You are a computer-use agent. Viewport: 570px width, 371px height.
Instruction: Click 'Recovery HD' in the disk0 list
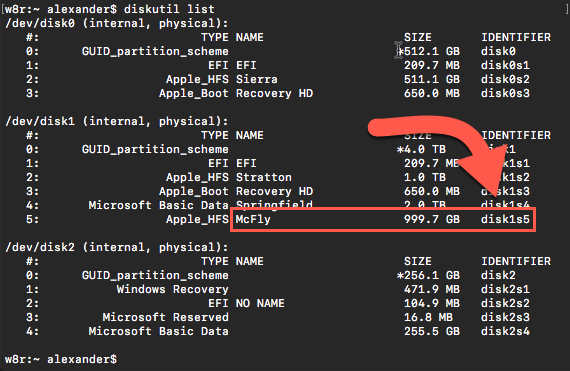point(274,93)
